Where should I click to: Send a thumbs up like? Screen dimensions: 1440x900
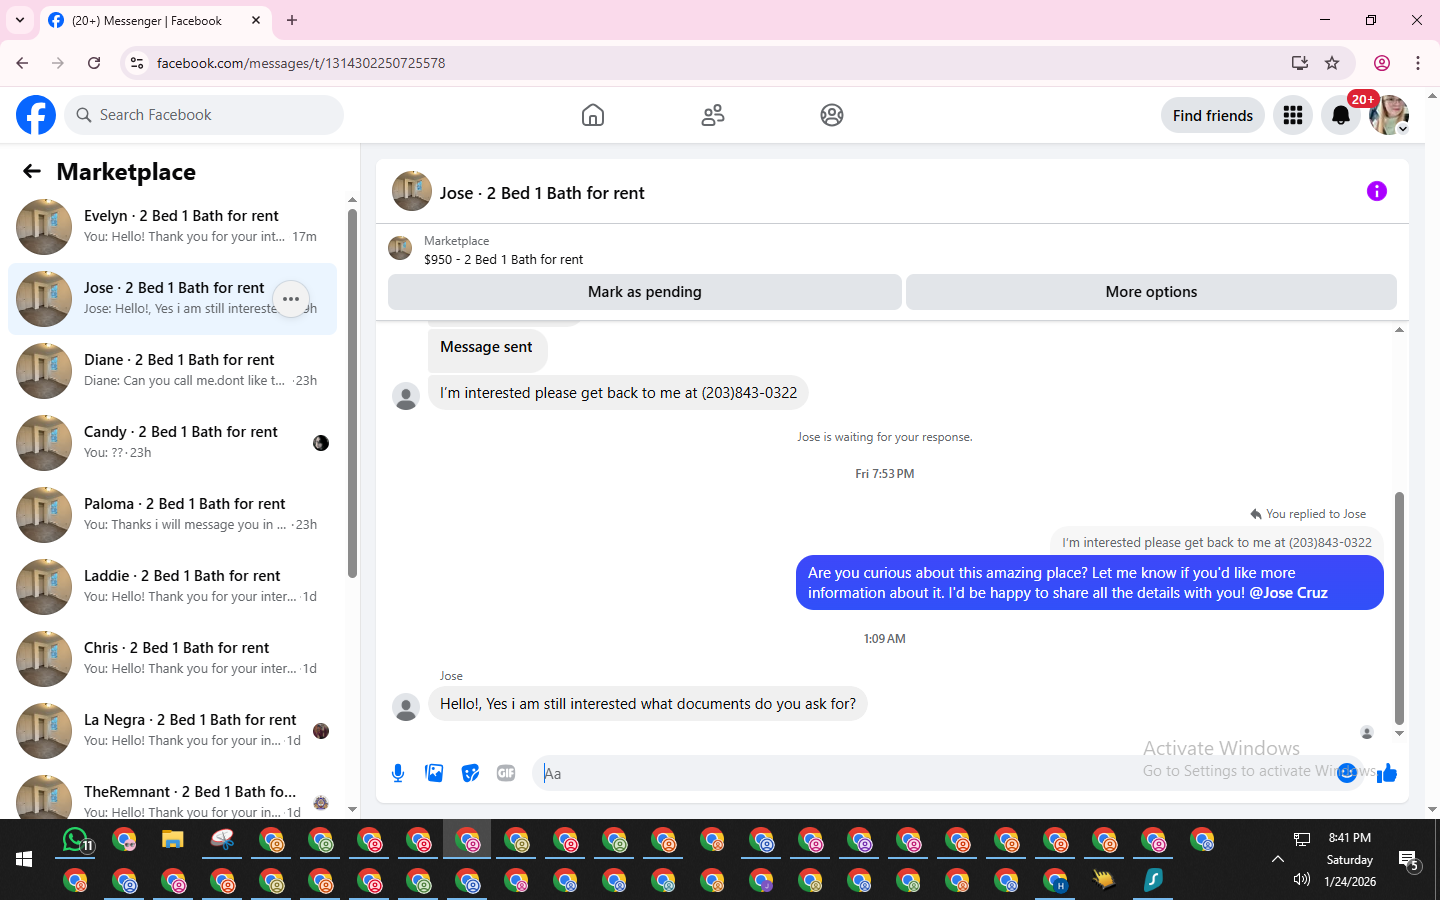point(1387,773)
